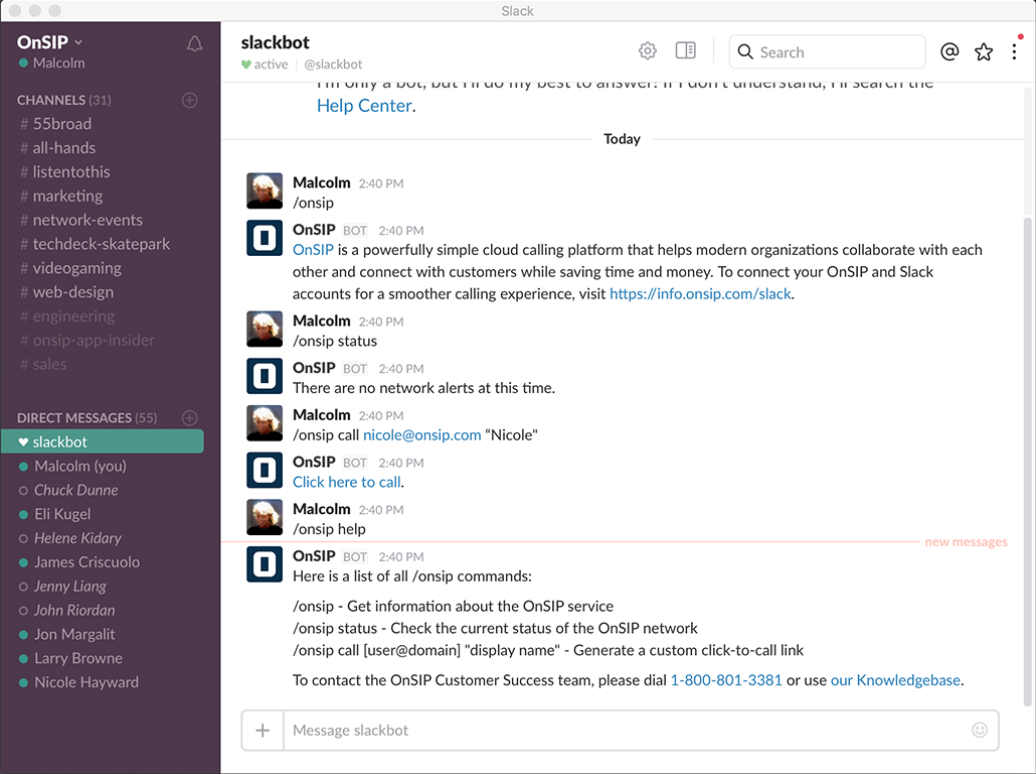Open Jon Margalit direct message

click(x=74, y=635)
